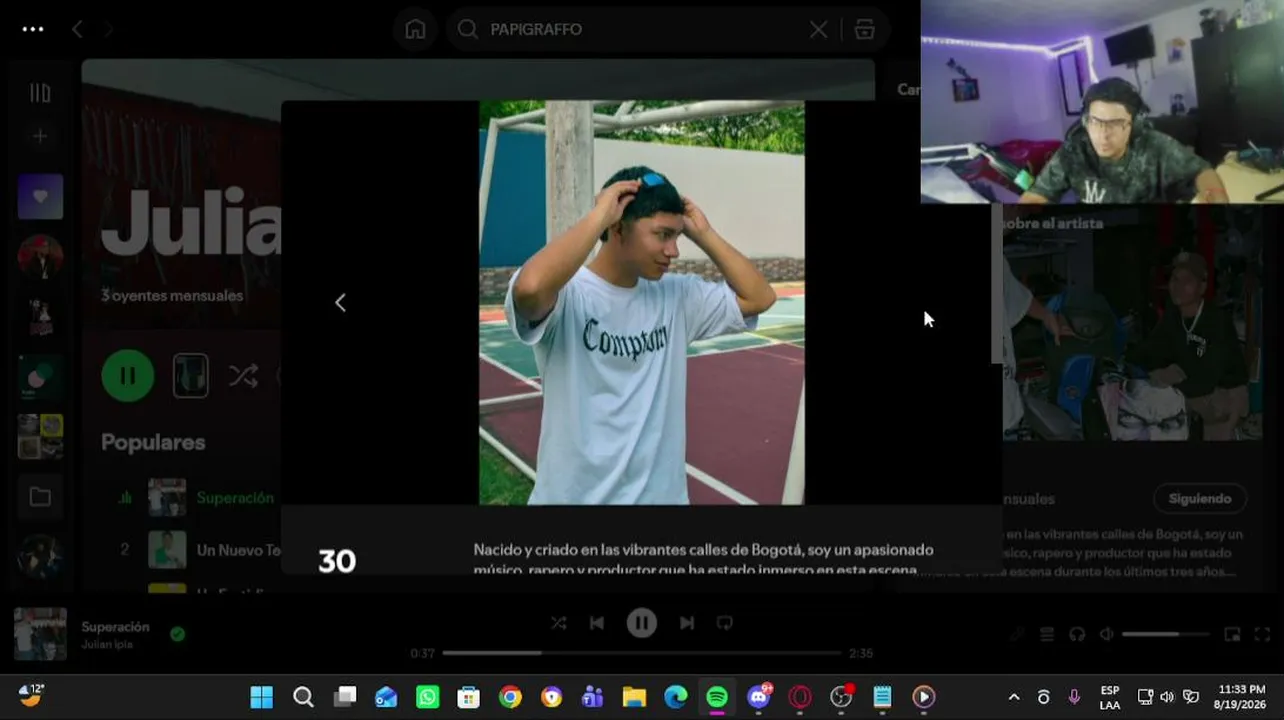Create a new playlist with plus icon
The width and height of the screenshot is (1284, 720).
[x=40, y=136]
